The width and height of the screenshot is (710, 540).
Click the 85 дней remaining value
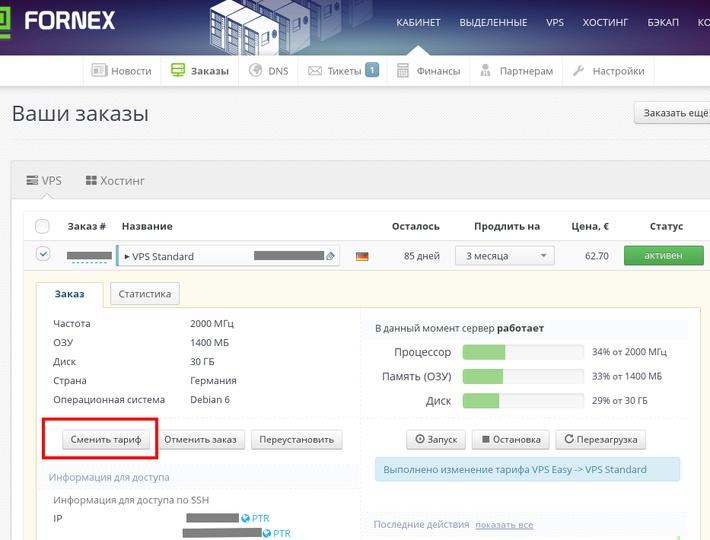[x=422, y=256]
